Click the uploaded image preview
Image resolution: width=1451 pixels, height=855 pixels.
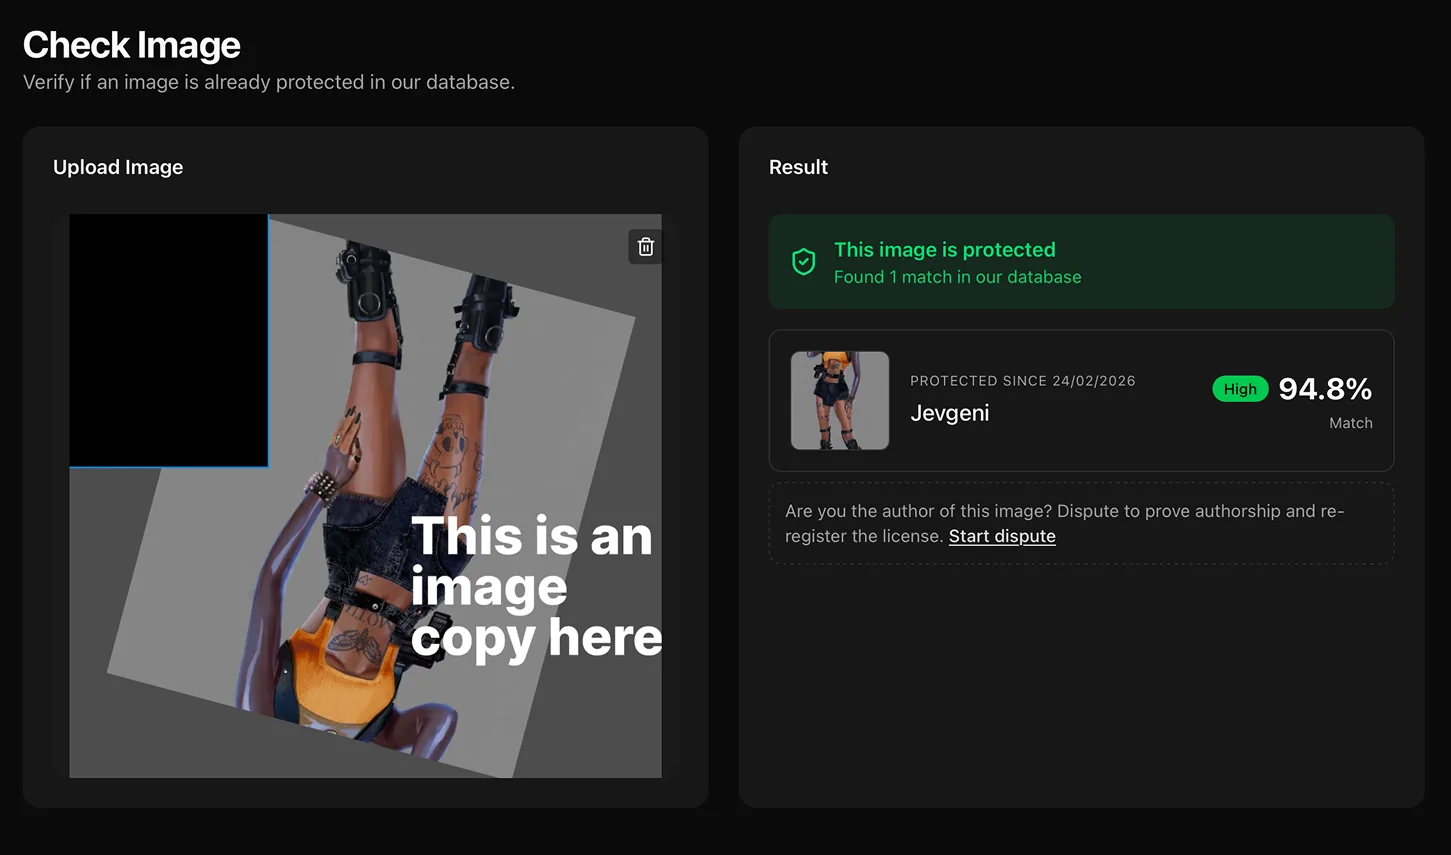point(365,495)
